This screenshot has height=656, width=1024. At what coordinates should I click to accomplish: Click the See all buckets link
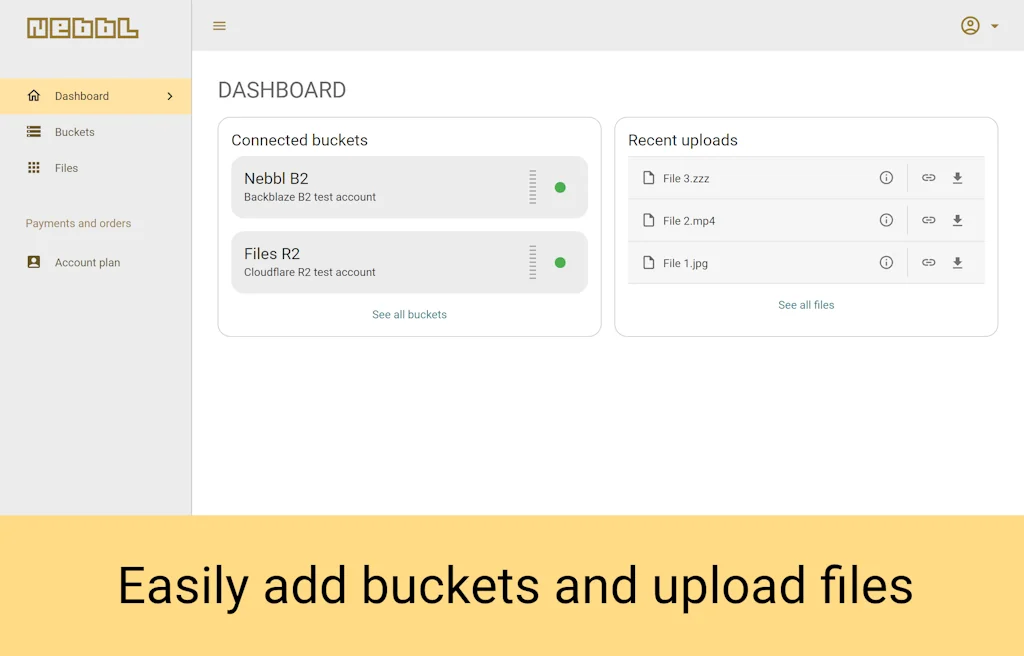coord(409,315)
